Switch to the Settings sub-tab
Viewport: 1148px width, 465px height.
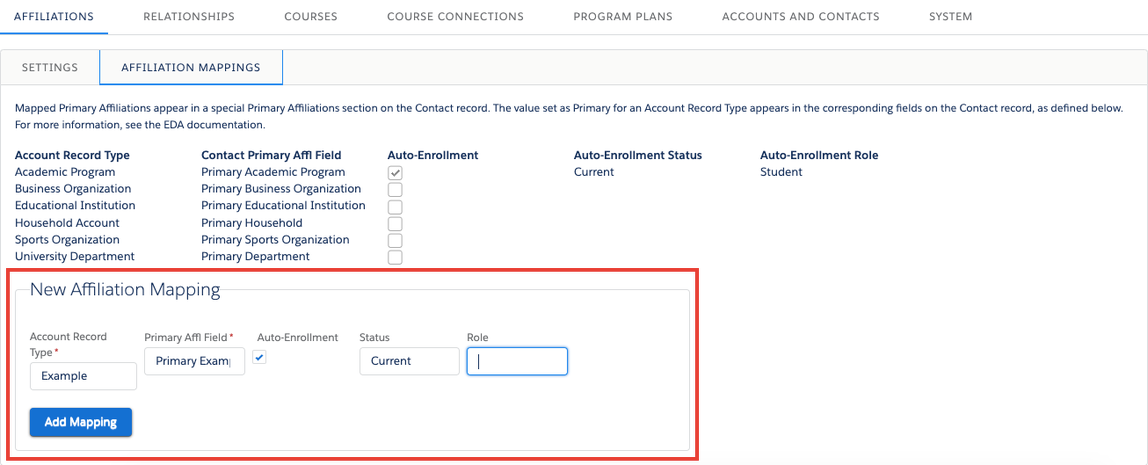click(50, 68)
